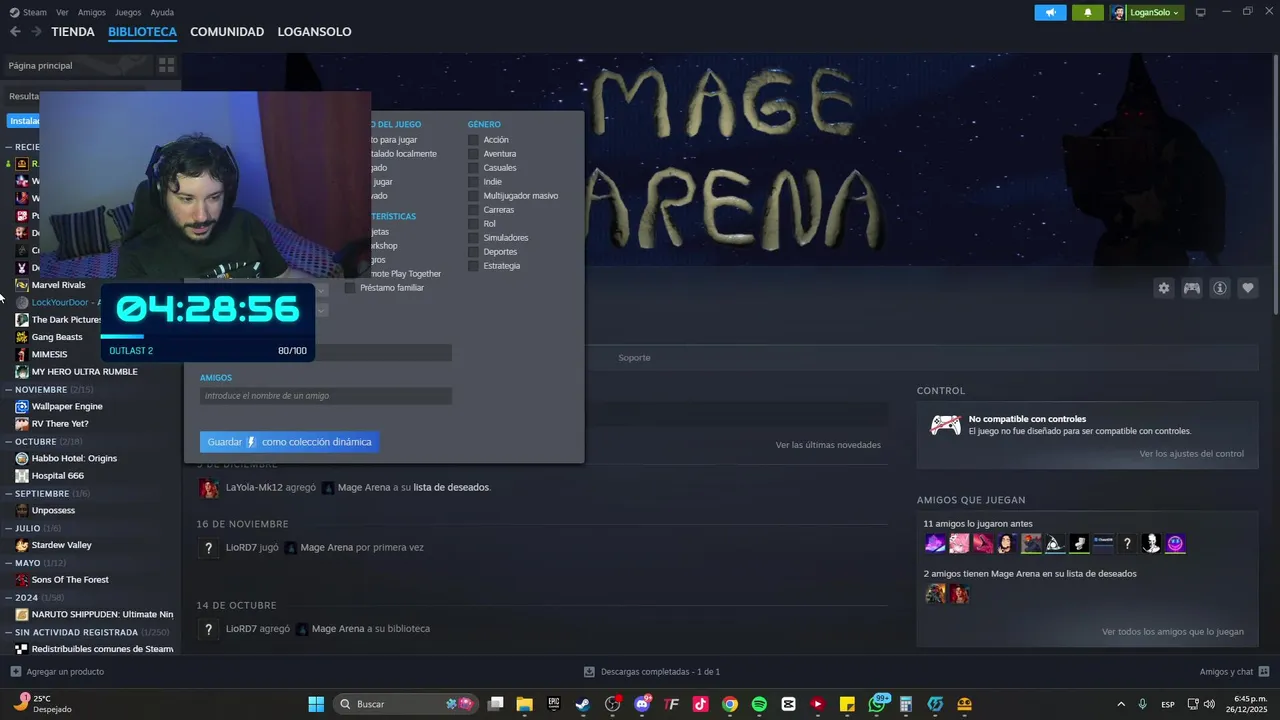Go back with the left arrow
The image size is (1280, 720).
15,32
